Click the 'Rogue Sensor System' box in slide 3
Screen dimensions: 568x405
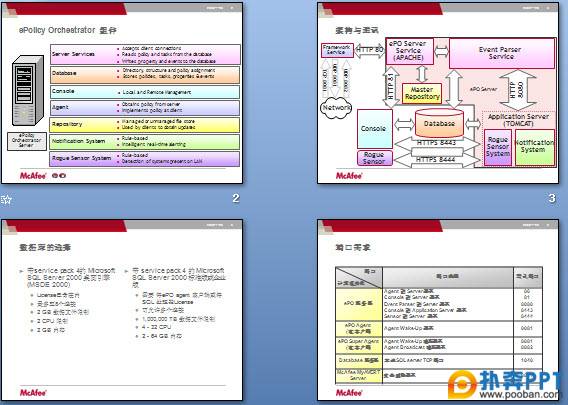coord(498,147)
